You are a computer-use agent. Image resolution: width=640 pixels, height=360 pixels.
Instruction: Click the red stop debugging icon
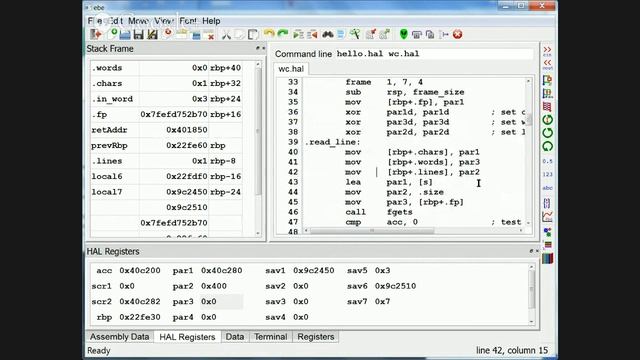coord(458,34)
